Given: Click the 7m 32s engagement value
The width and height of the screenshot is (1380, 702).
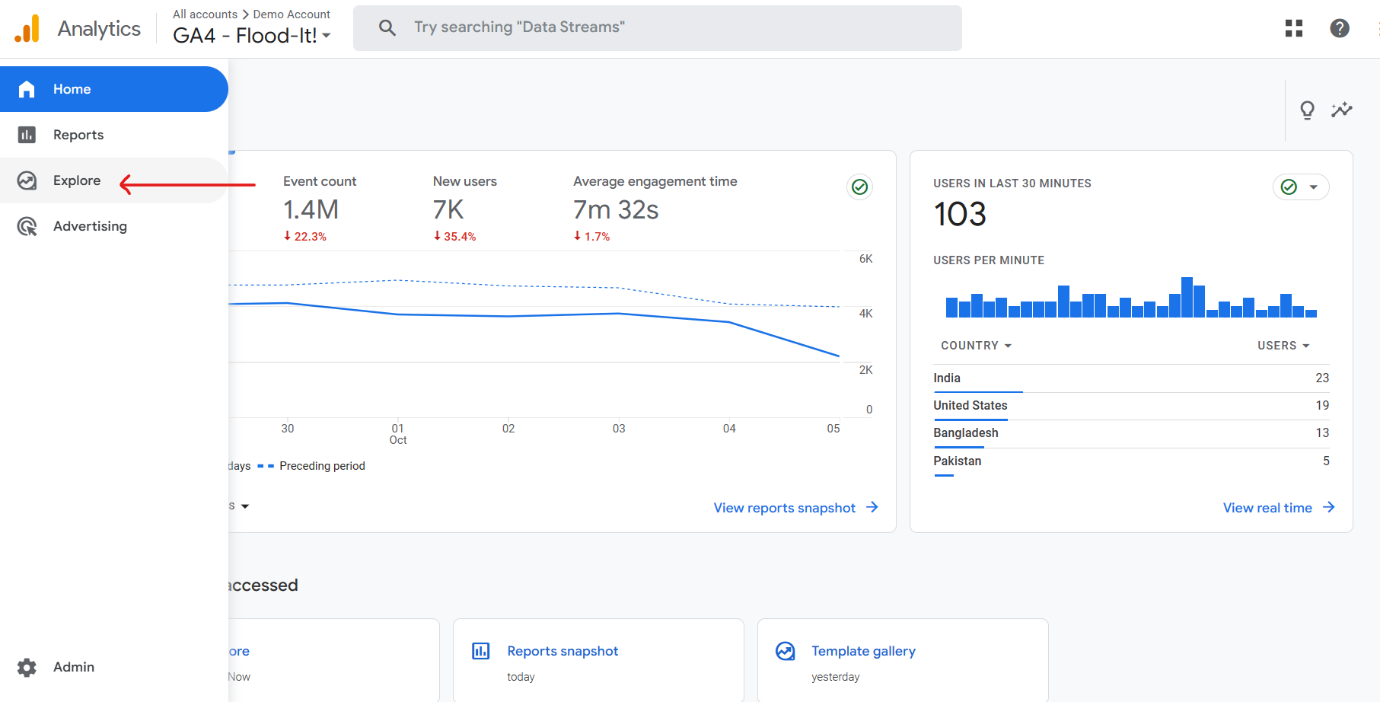Looking at the screenshot, I should (616, 209).
